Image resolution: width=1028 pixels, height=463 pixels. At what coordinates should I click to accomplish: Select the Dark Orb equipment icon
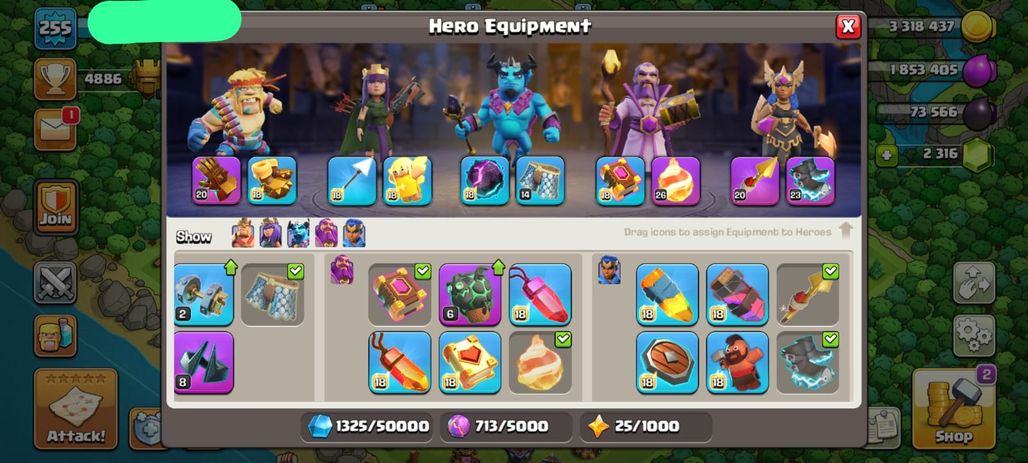point(484,180)
